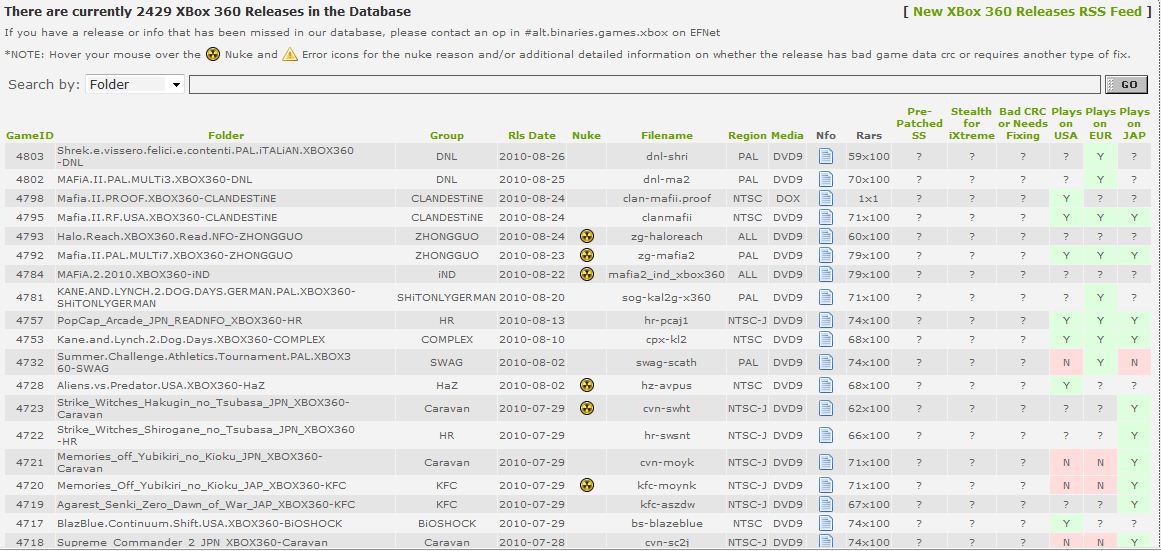Sort by Plays on USA header
Image resolution: width=1161 pixels, height=551 pixels.
pyautogui.click(x=1066, y=124)
